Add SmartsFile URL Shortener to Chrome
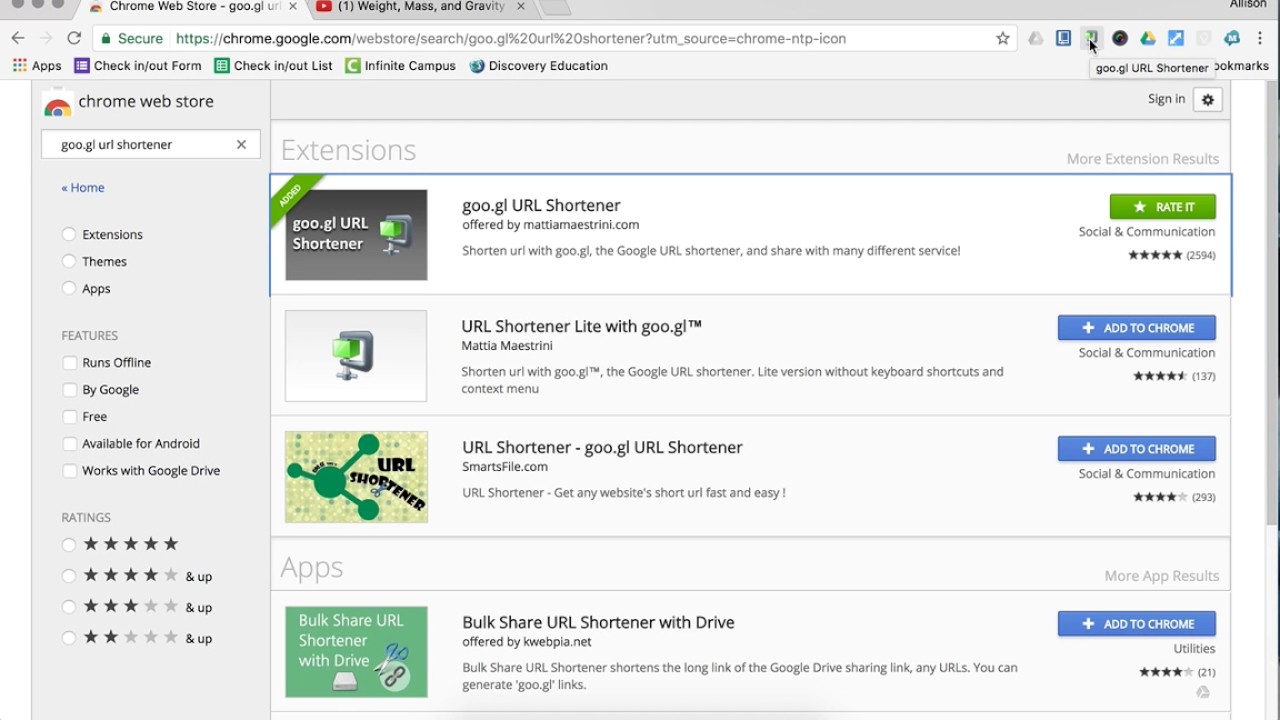 click(1137, 449)
